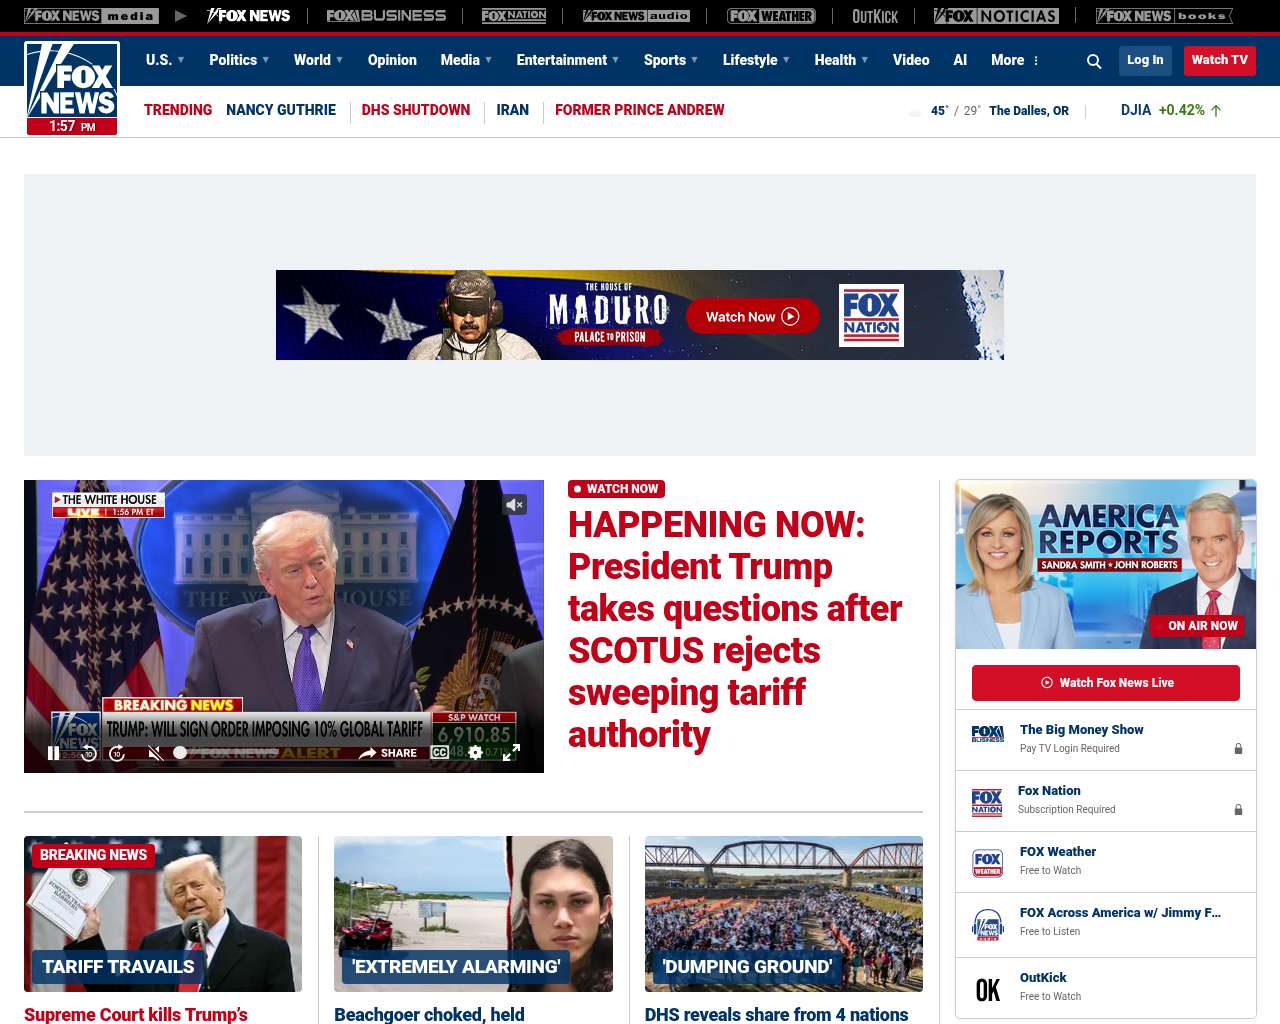Open Fox Nation logo in top bar

(514, 16)
